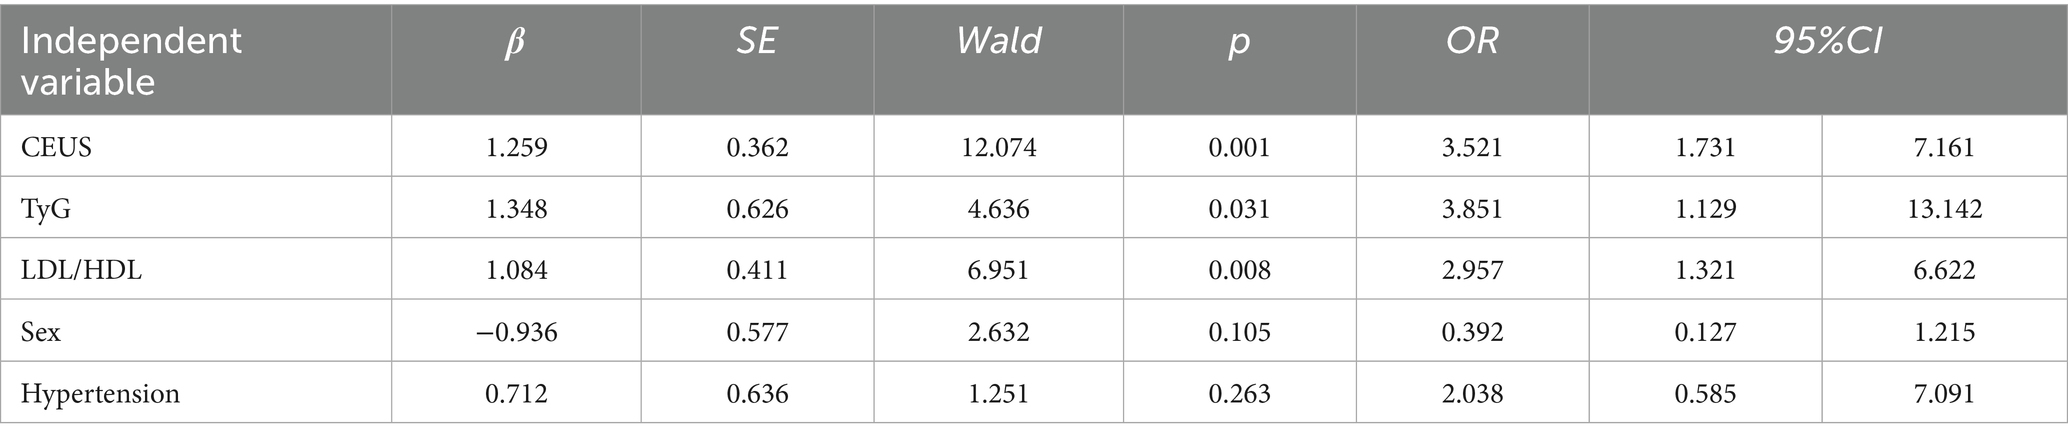Screen dimensions: 2068x441
Task: Click the CEUS lower CI value 1.731
Action: click(1705, 148)
